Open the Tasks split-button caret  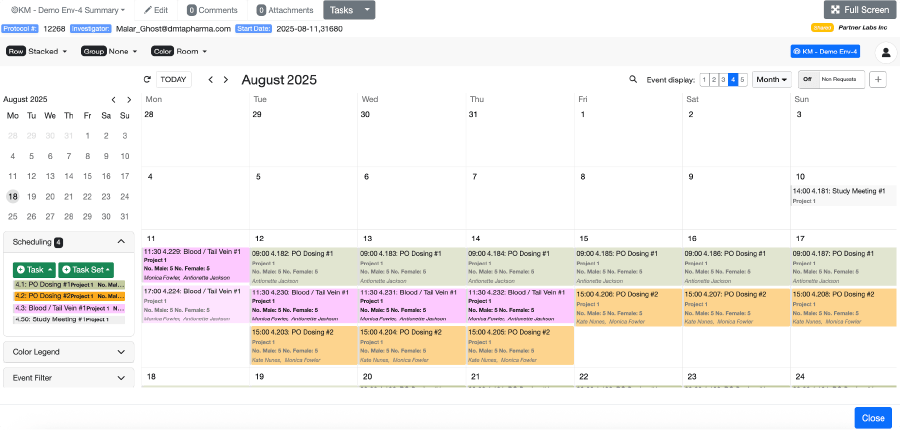[x=369, y=10]
